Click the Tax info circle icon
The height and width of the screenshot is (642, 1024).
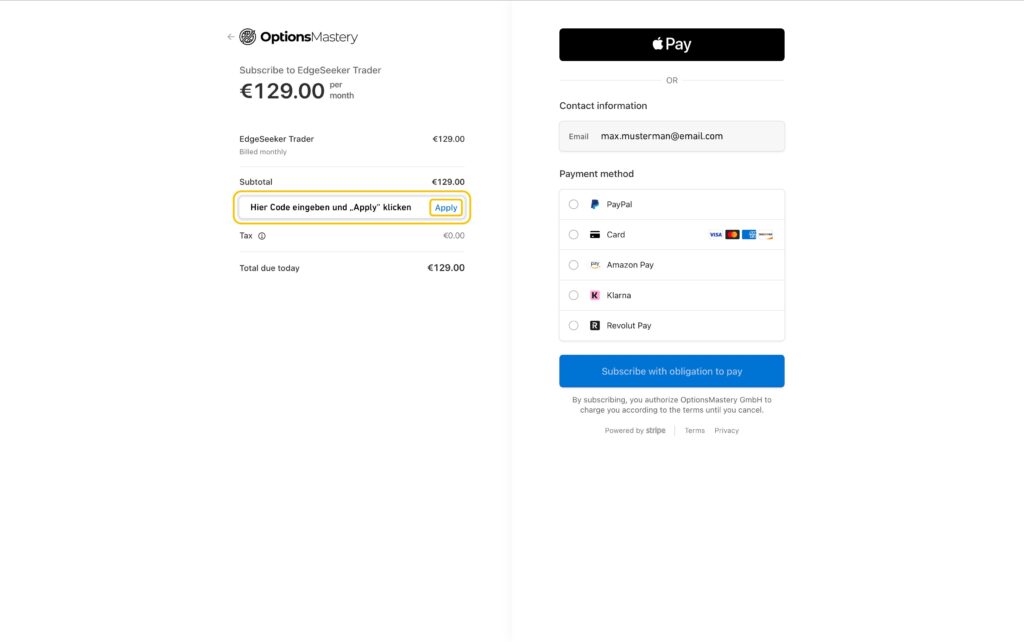(262, 236)
